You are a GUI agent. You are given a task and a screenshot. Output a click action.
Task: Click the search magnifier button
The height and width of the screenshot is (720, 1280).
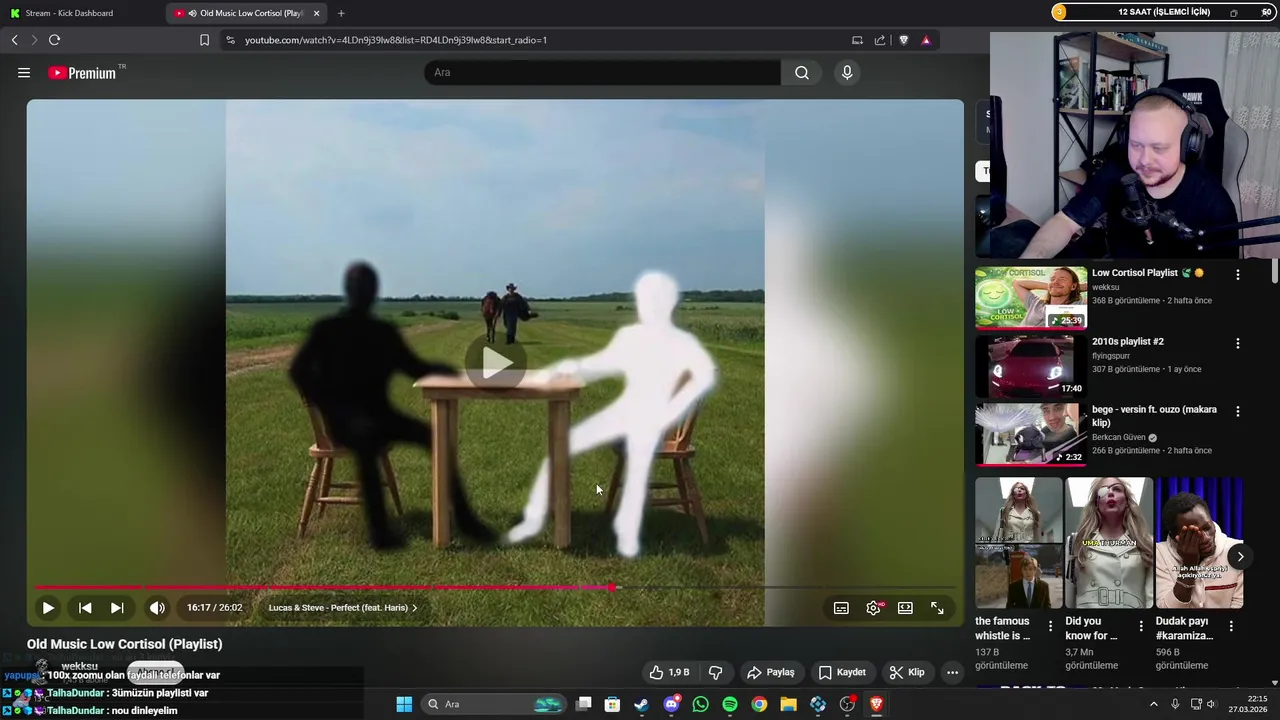click(x=802, y=72)
